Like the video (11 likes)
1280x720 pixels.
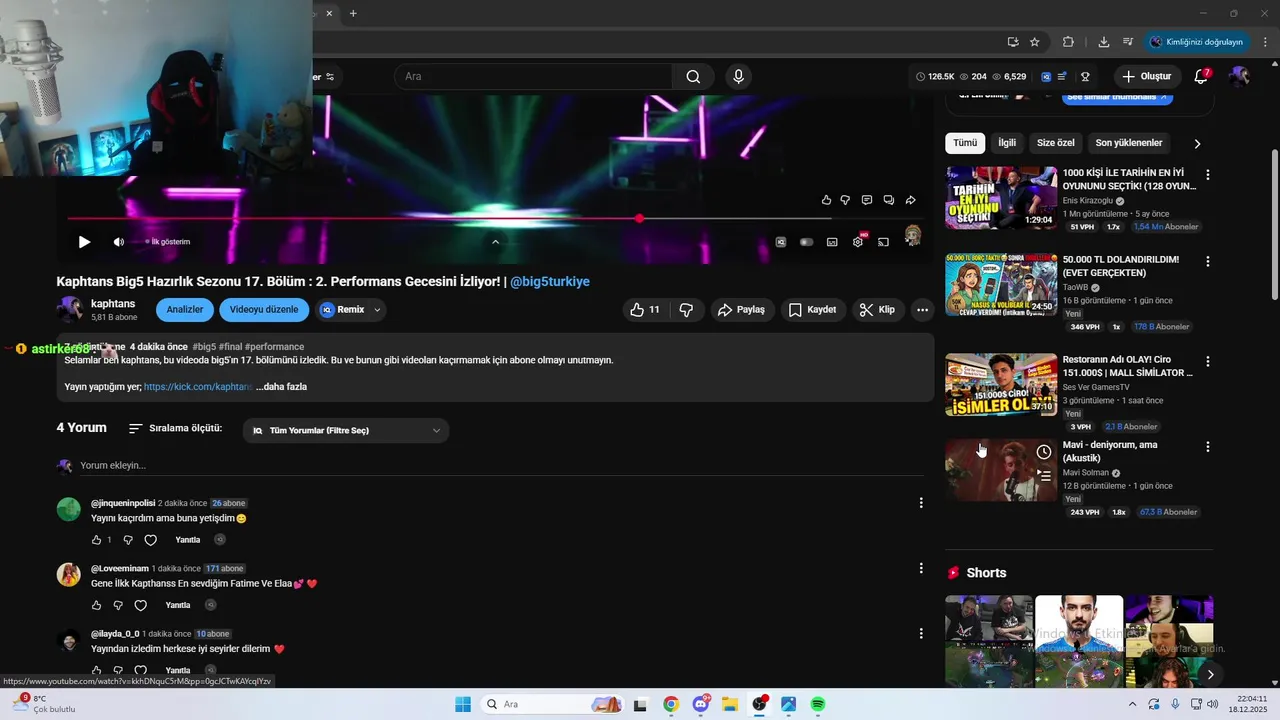645,310
